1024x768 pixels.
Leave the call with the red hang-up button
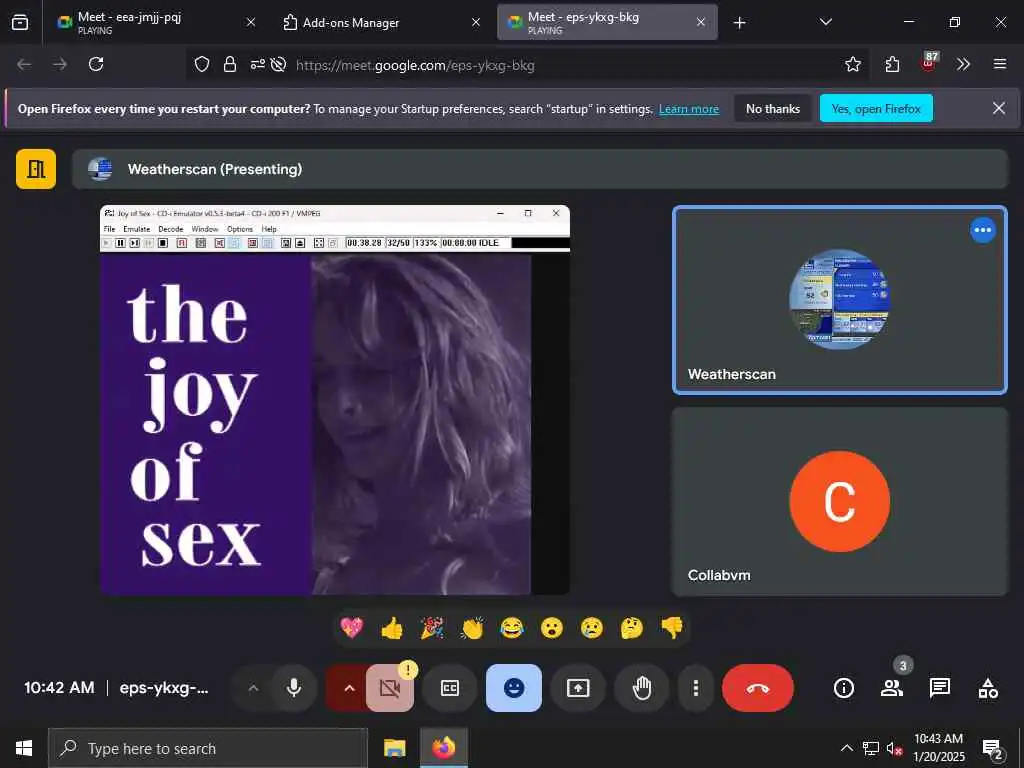pos(758,688)
